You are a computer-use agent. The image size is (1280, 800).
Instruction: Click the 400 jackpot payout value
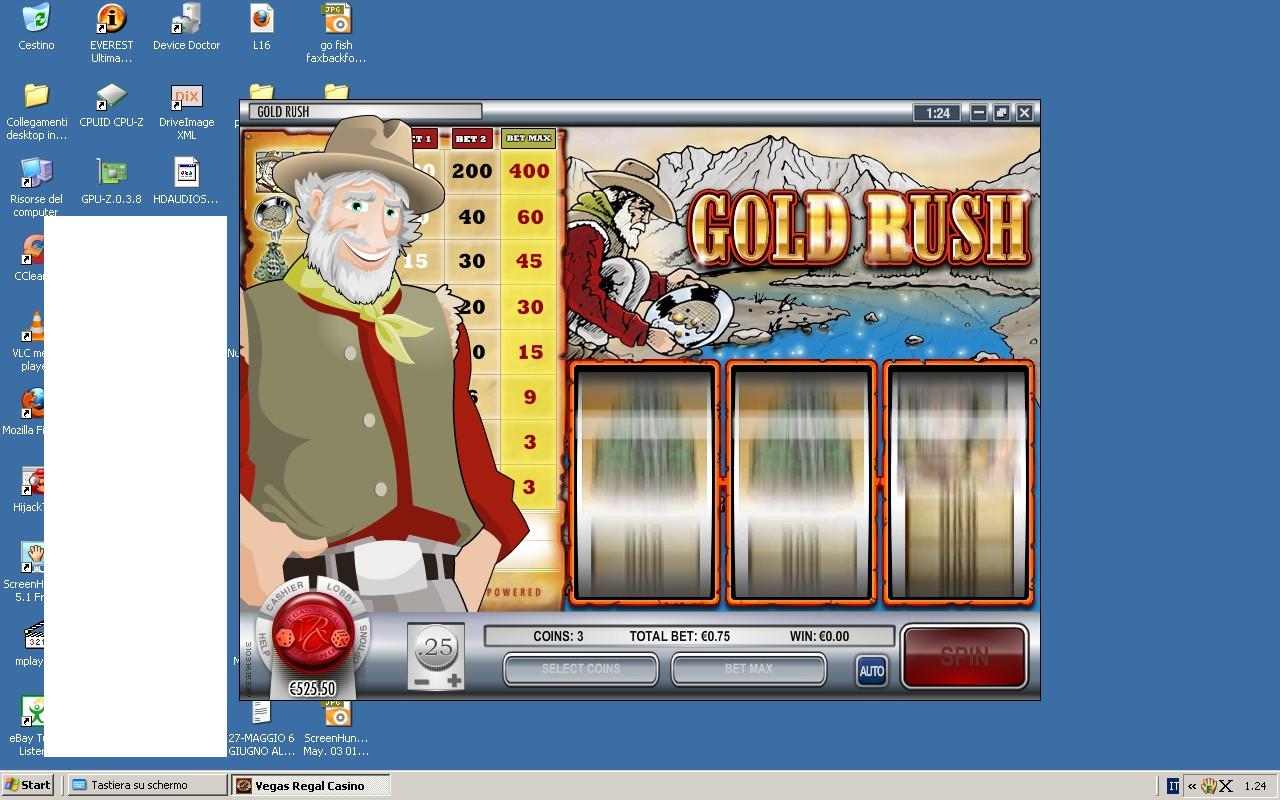[529, 171]
